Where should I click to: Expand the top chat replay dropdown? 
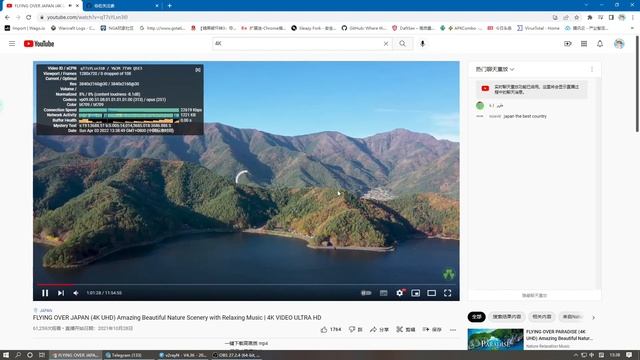495,69
